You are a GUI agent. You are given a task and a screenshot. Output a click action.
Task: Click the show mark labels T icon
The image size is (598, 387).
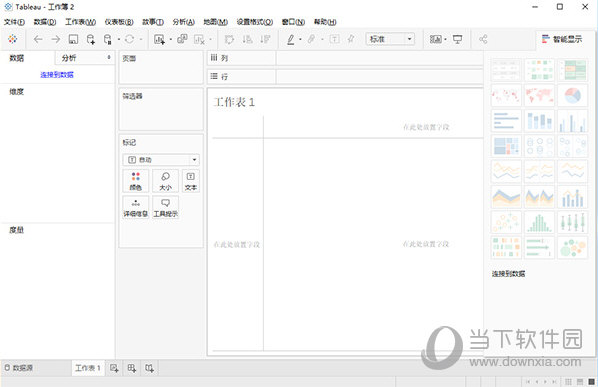[334, 39]
